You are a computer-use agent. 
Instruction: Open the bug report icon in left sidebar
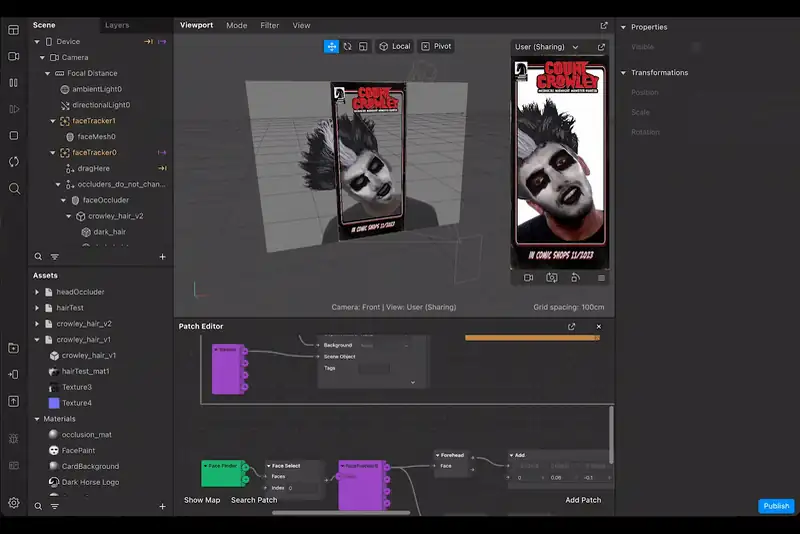point(14,439)
